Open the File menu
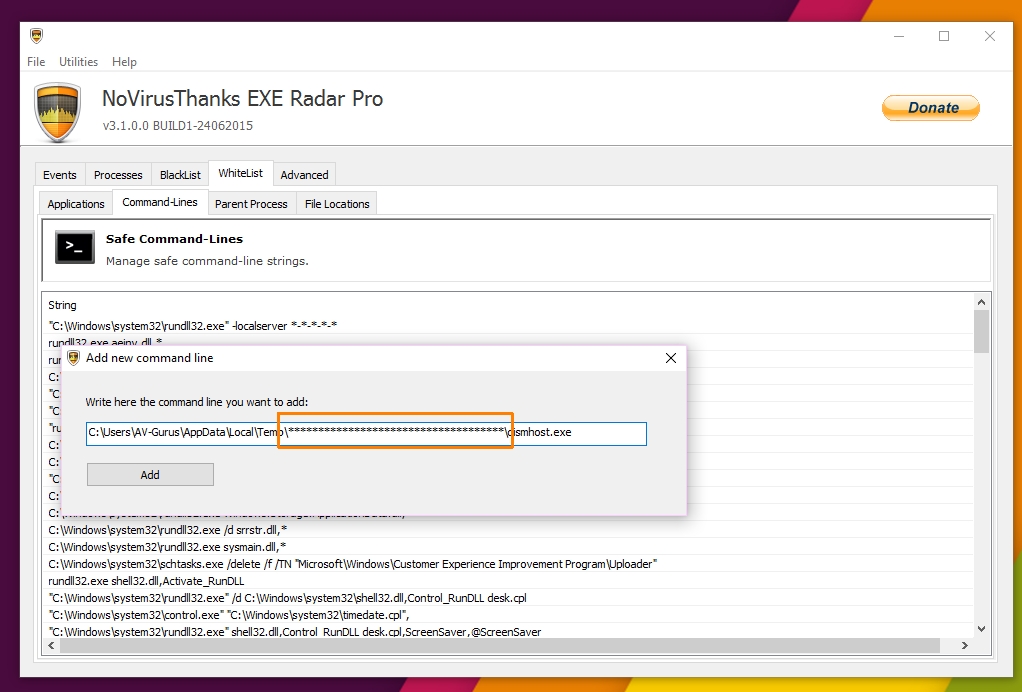The height and width of the screenshot is (692, 1022). coord(36,62)
